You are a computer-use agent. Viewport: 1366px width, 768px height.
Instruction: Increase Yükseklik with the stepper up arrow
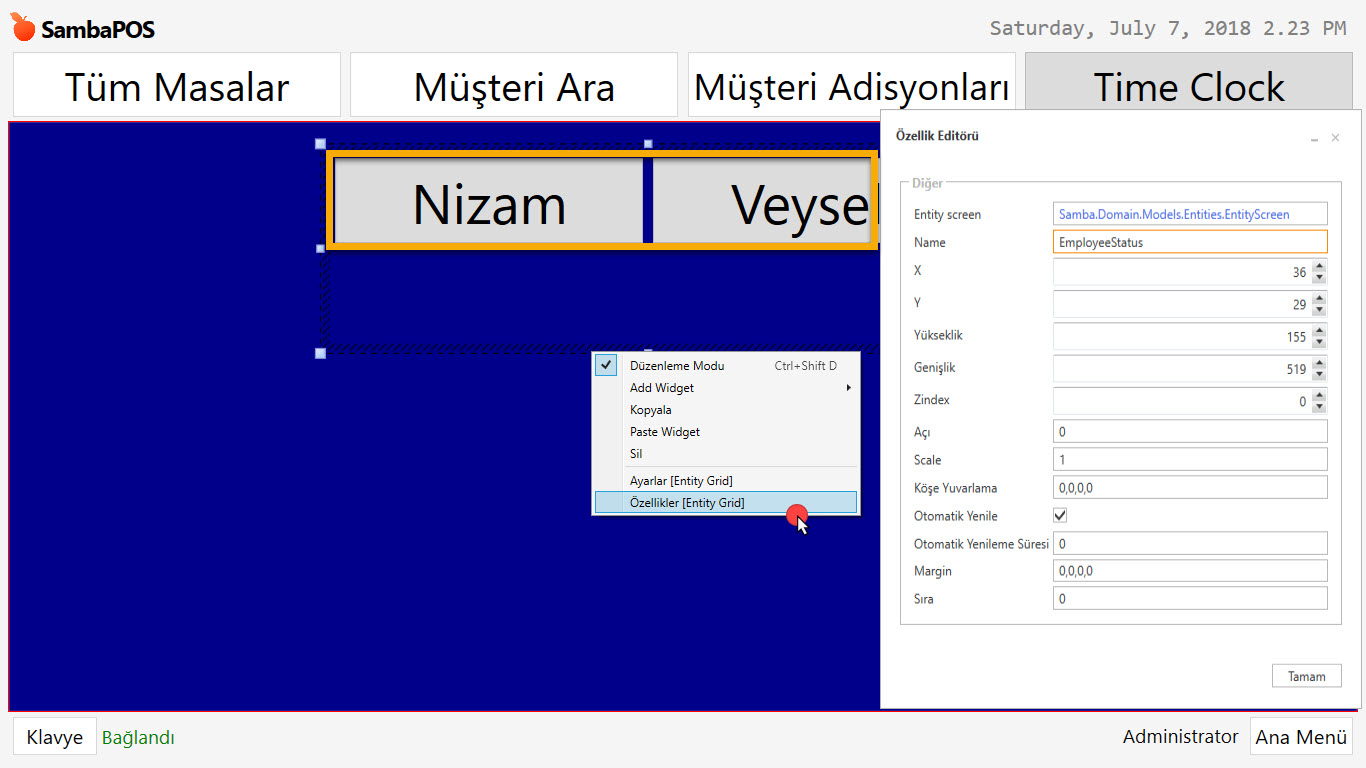(x=1318, y=331)
